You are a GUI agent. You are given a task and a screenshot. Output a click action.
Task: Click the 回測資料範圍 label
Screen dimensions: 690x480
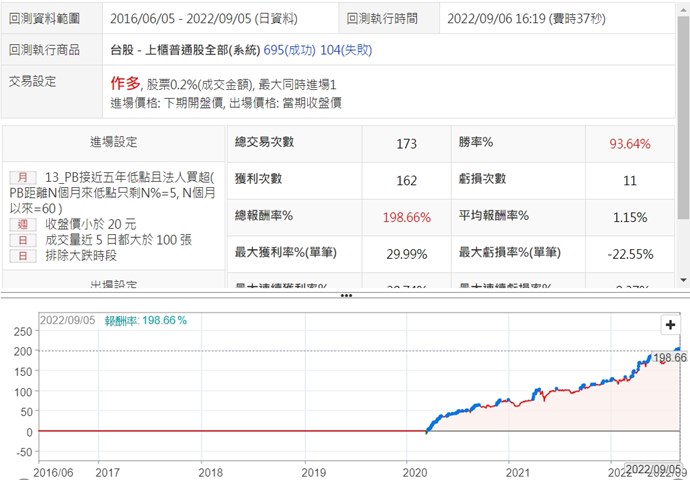pos(44,19)
